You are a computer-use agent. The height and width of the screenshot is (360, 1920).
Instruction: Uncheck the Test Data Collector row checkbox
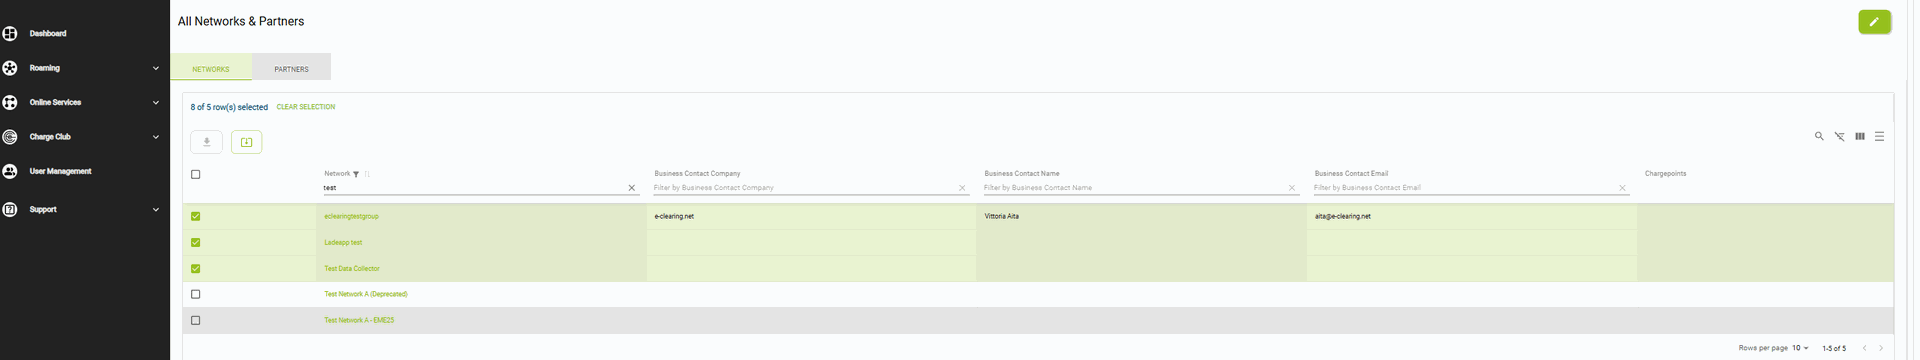[195, 268]
